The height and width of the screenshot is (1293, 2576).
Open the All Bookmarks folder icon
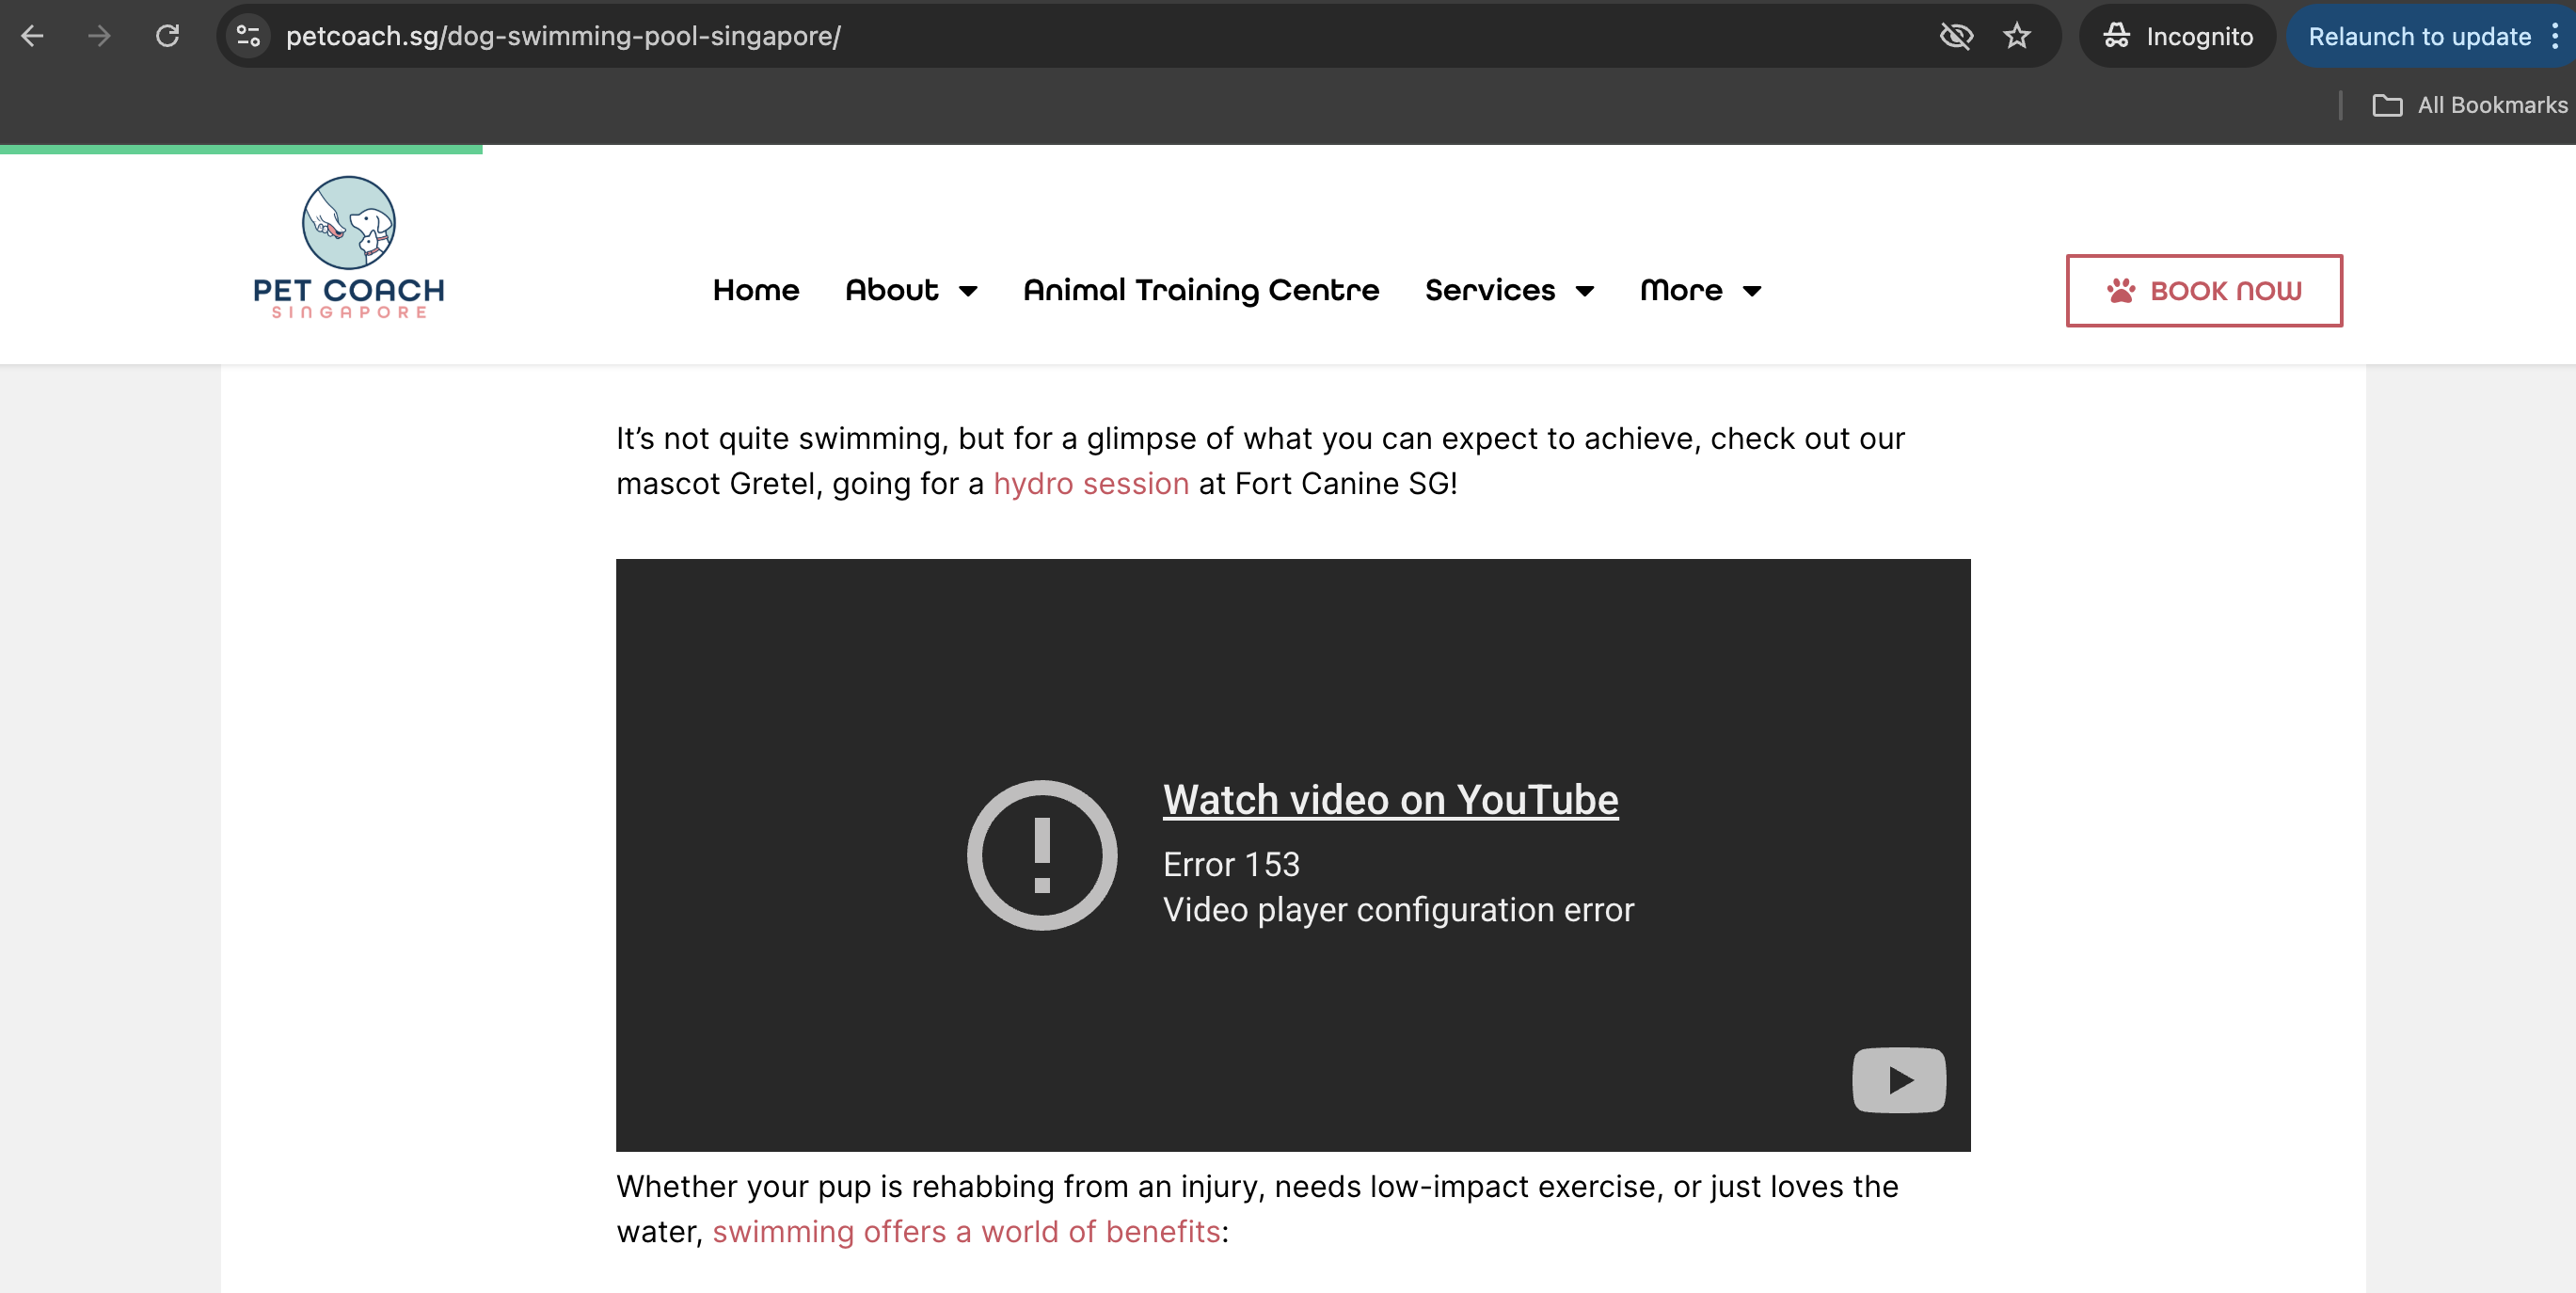pos(2390,105)
